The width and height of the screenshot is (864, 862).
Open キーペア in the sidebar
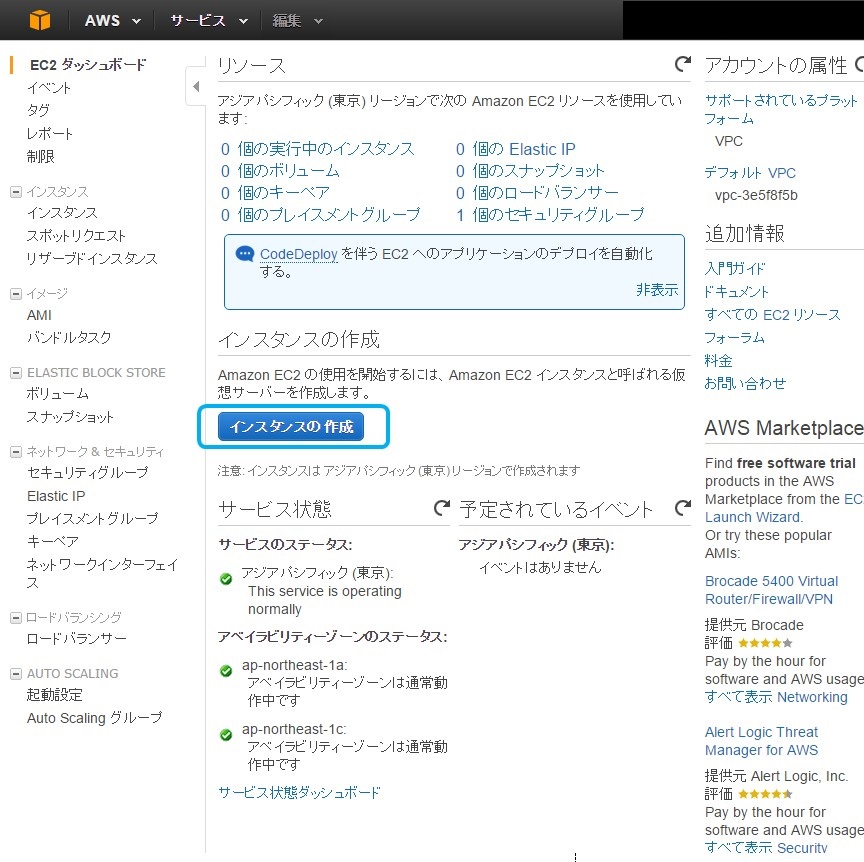(x=53, y=541)
